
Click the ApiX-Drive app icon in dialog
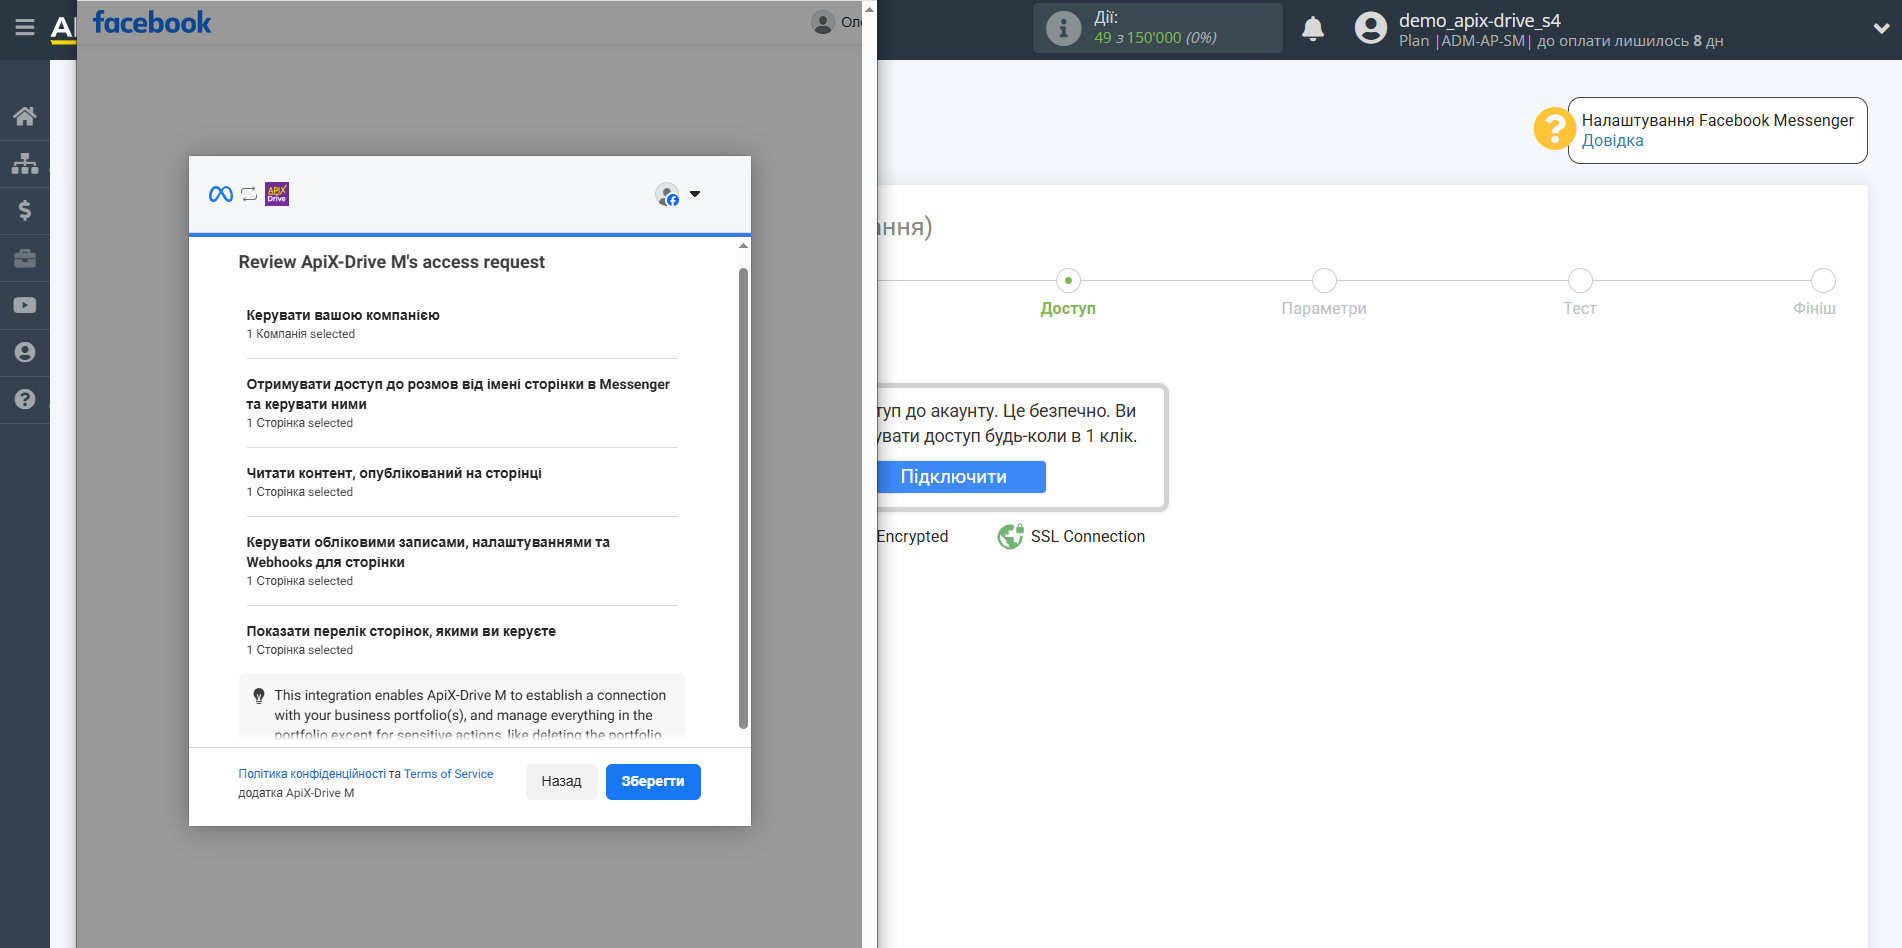pyautogui.click(x=277, y=194)
